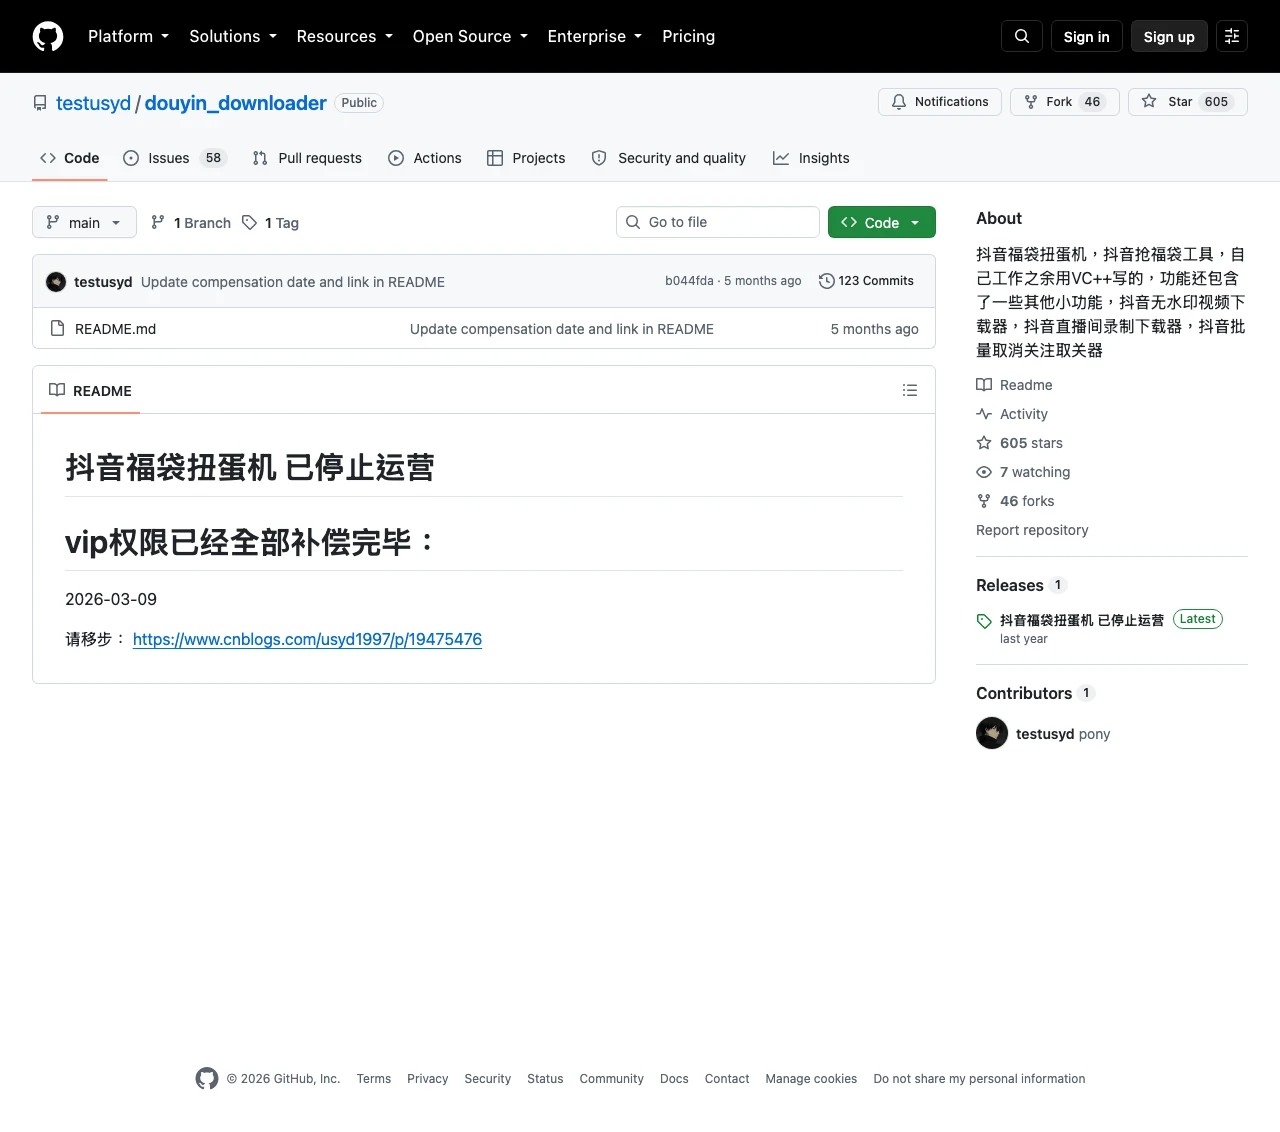Image resolution: width=1280 pixels, height=1132 pixels.
Task: Open README.md file
Action: click(115, 329)
